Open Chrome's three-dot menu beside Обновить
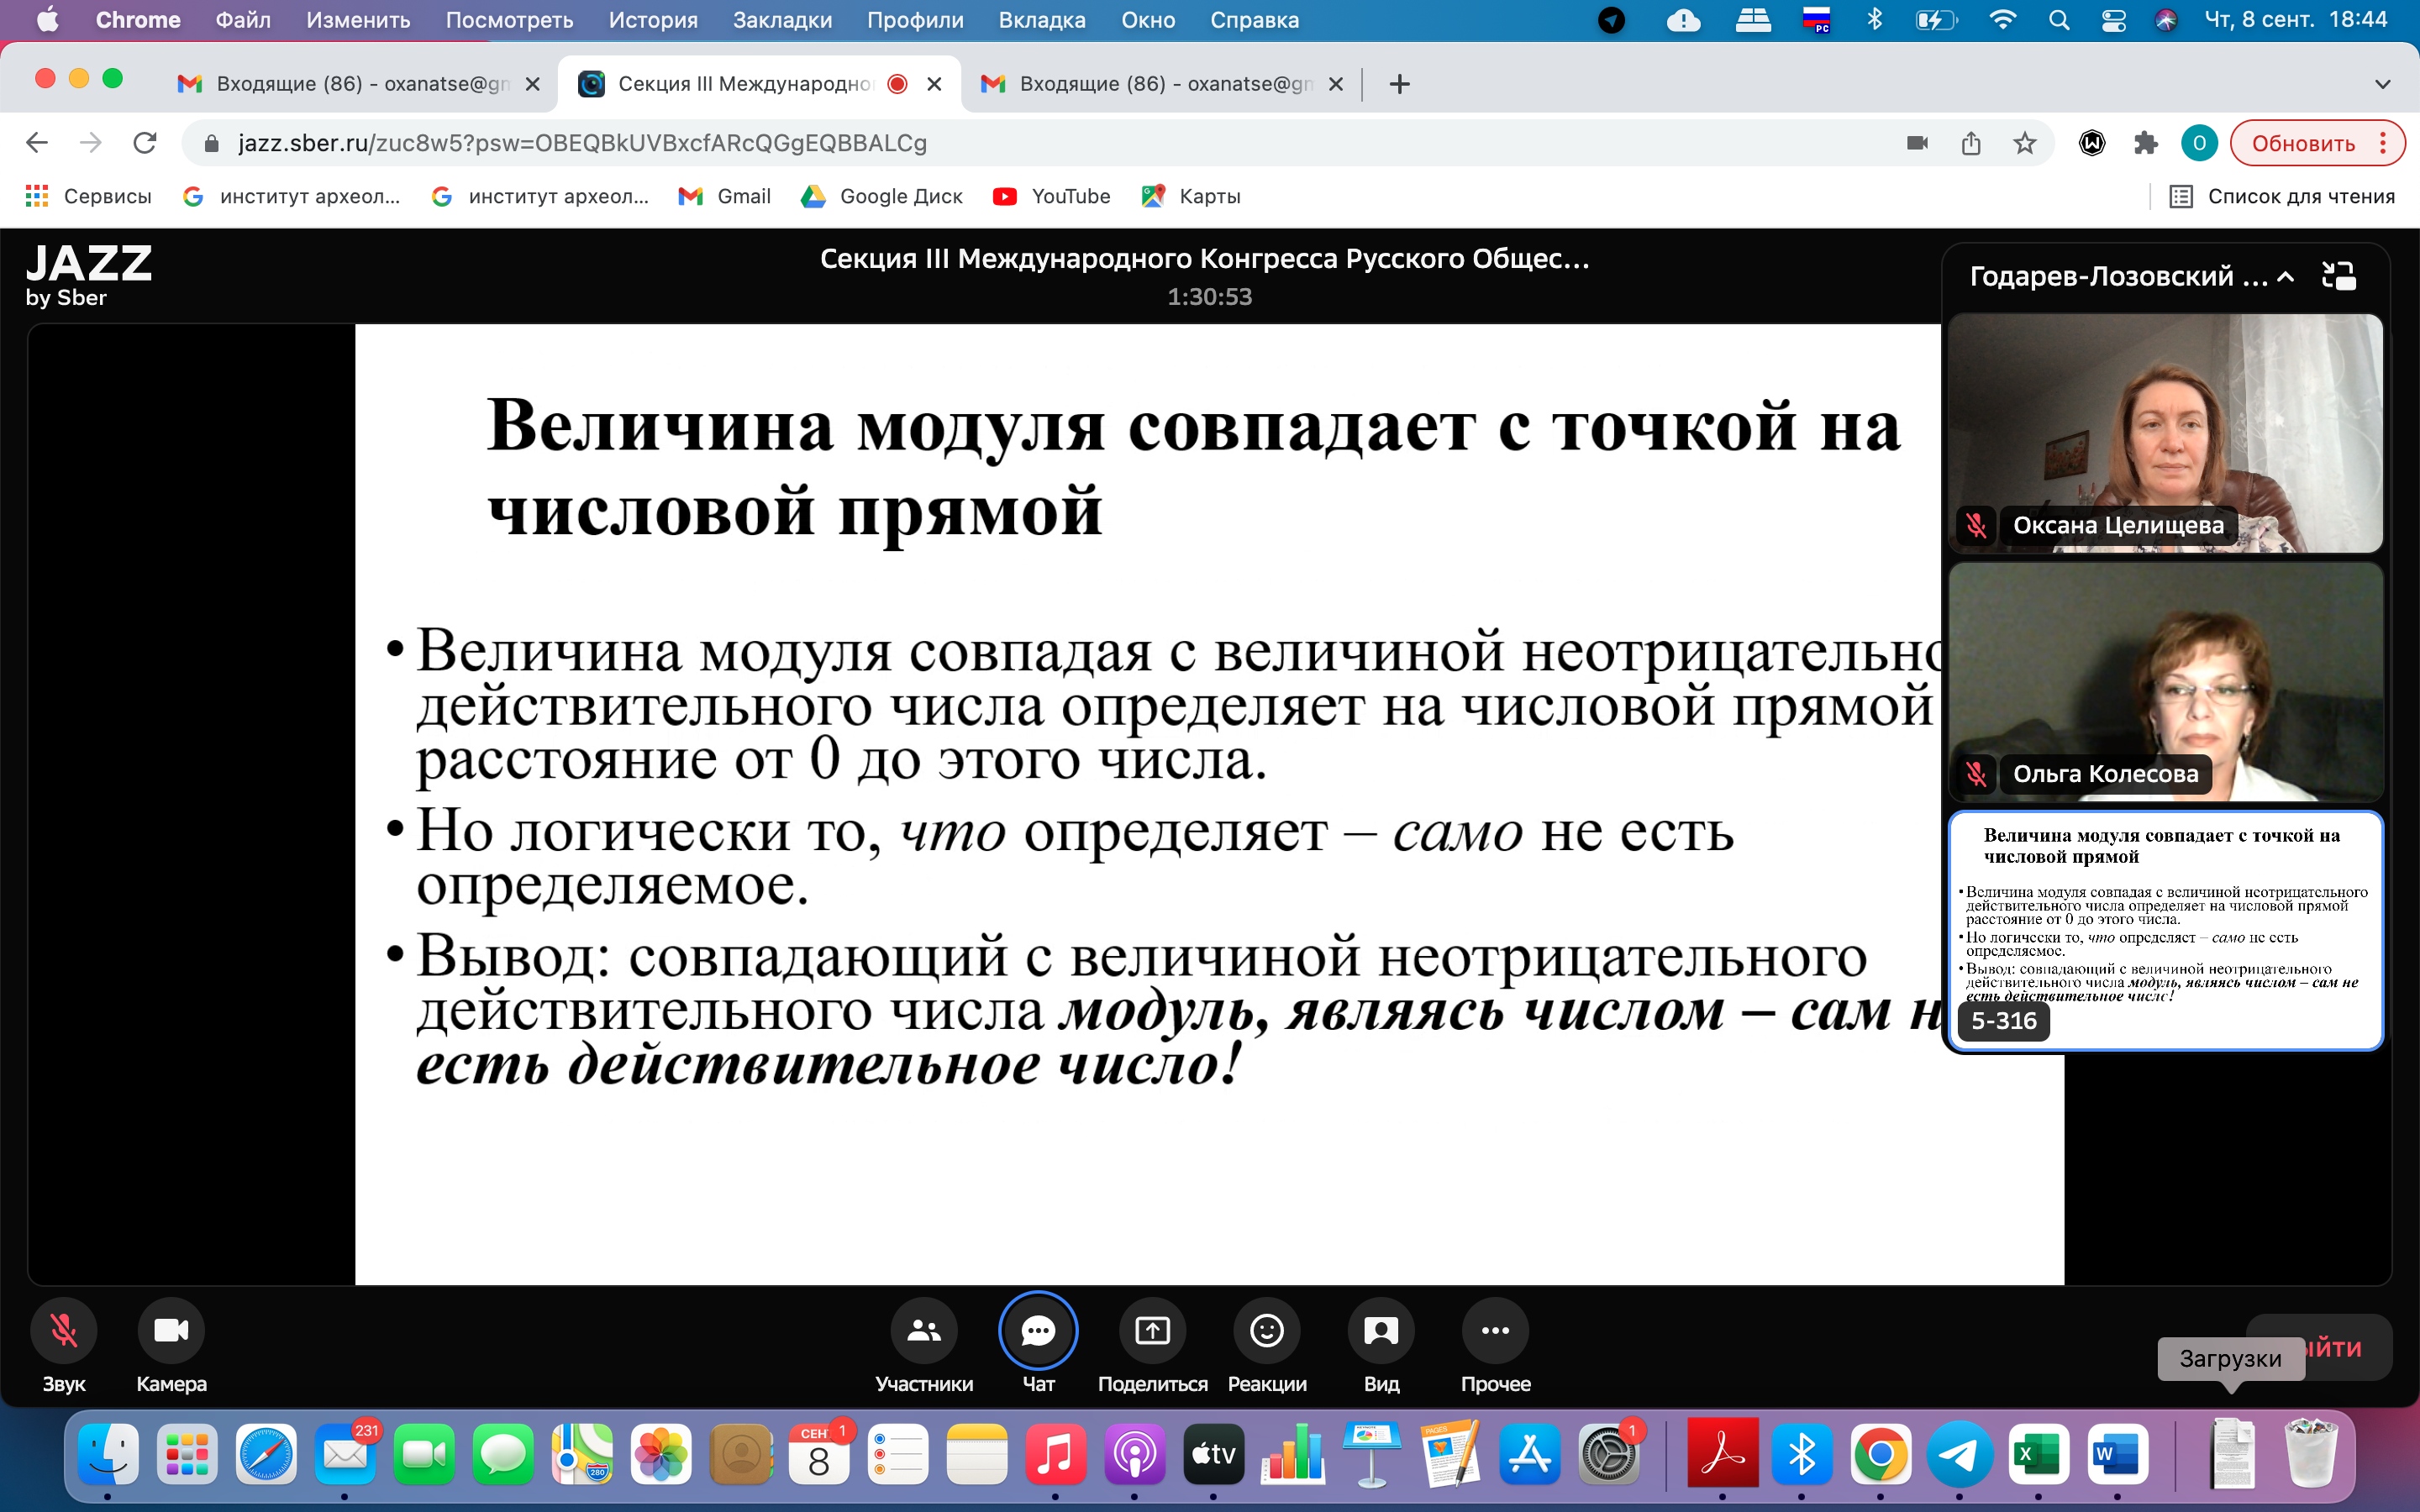 pos(2384,144)
